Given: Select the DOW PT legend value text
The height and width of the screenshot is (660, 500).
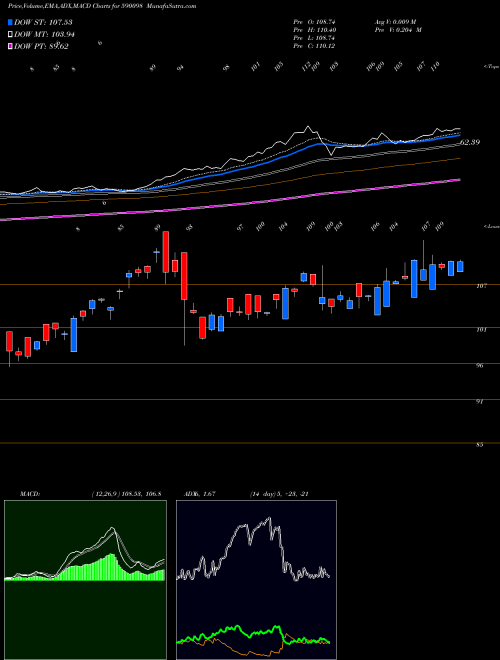Looking at the screenshot, I should coord(41,47).
